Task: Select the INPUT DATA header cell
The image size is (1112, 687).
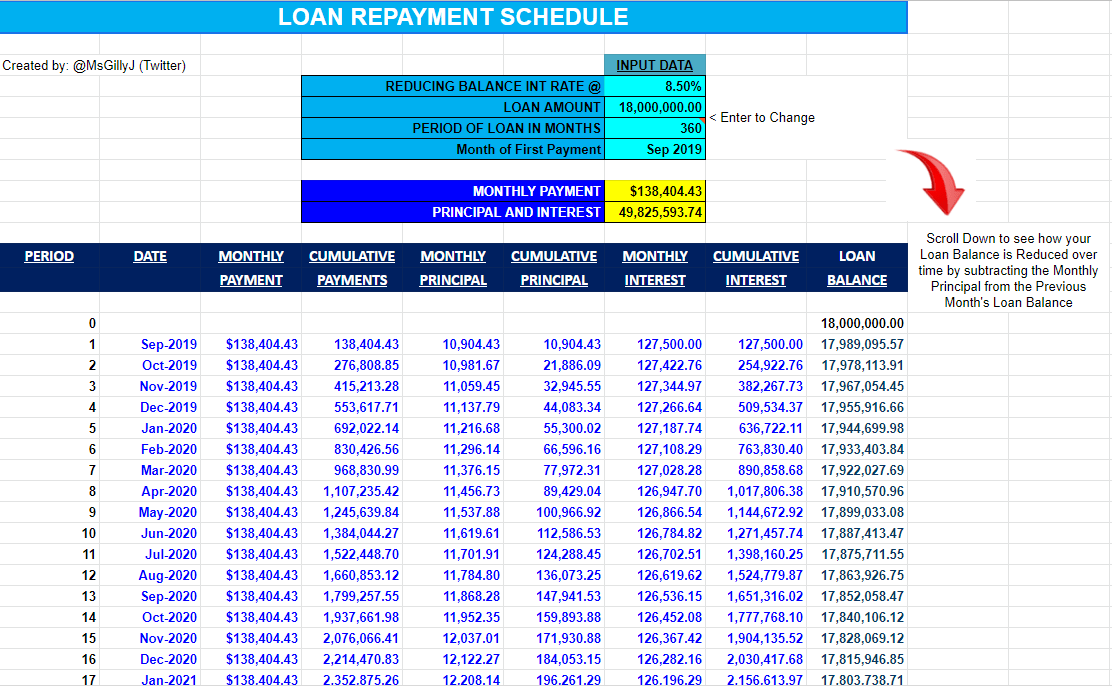Action: pyautogui.click(x=654, y=65)
